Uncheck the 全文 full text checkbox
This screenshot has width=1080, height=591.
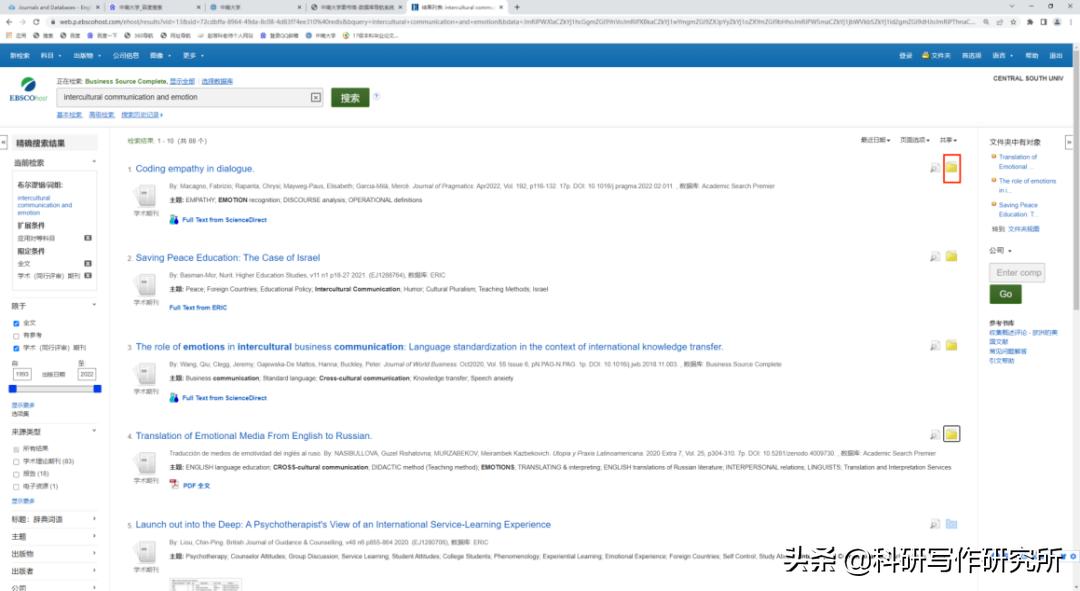tap(16, 323)
